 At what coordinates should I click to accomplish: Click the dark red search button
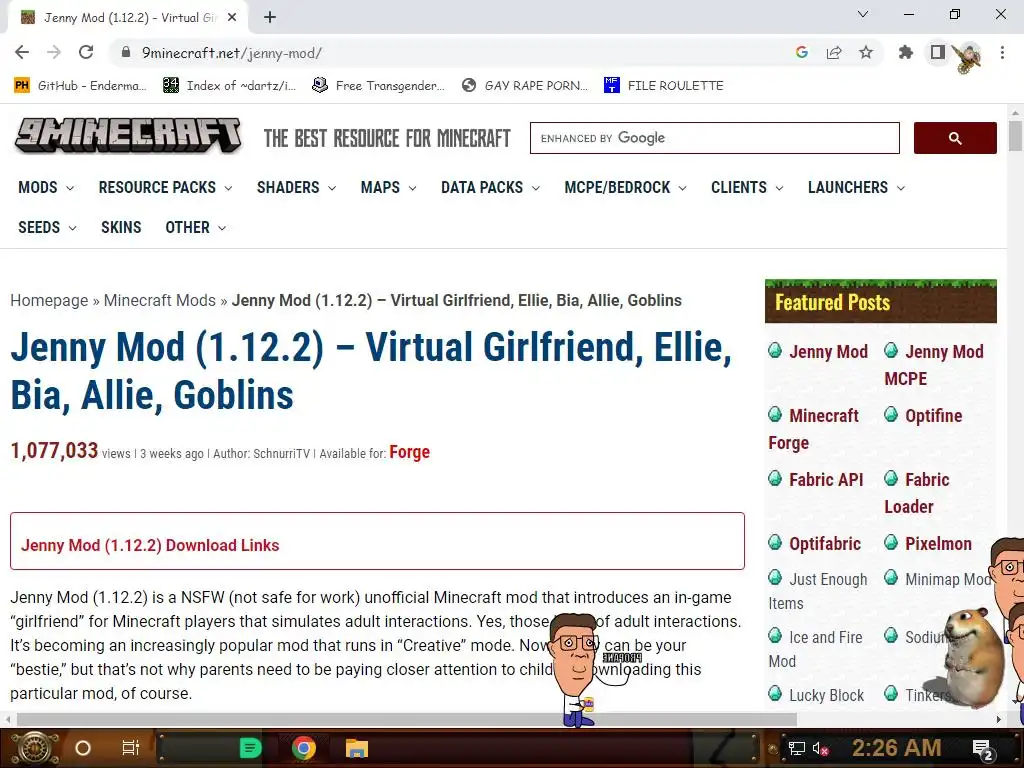pos(955,138)
